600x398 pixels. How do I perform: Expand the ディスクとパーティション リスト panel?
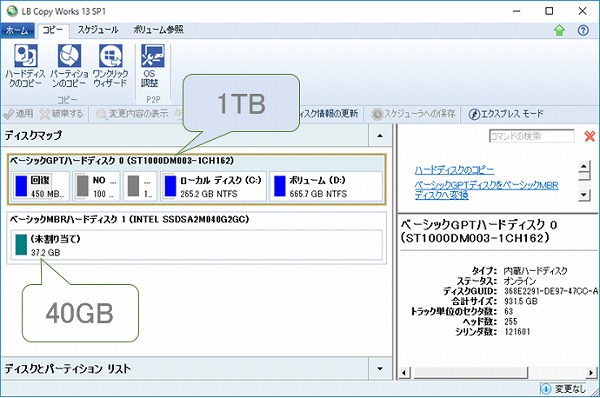(x=380, y=369)
